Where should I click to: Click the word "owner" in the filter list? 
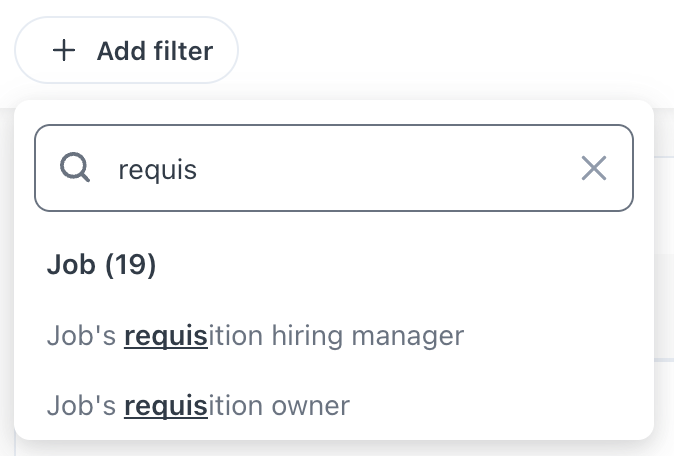click(x=310, y=407)
